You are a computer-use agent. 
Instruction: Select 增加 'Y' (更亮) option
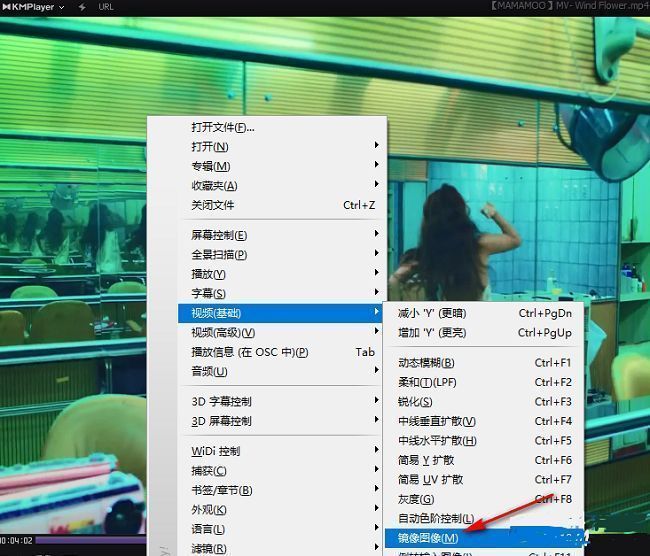pyautogui.click(x=484, y=333)
